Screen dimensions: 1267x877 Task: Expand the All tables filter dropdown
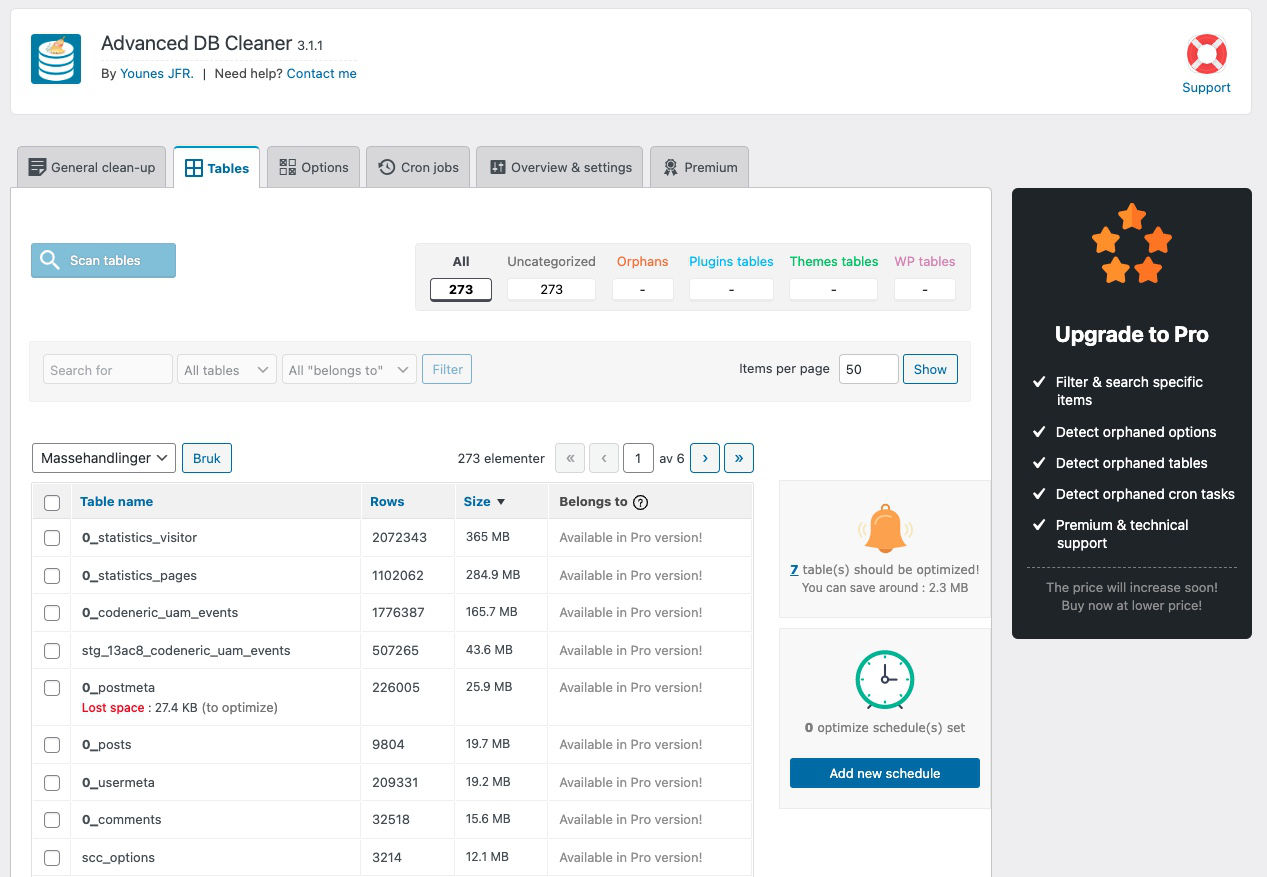(226, 370)
